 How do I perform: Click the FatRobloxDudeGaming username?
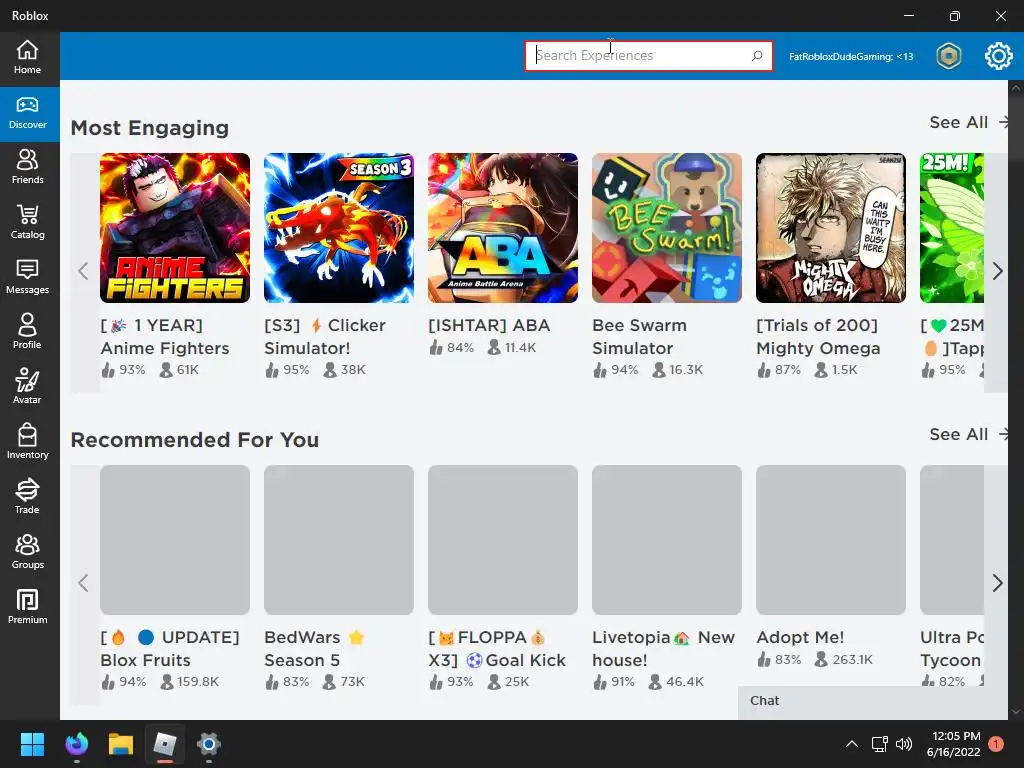point(851,57)
